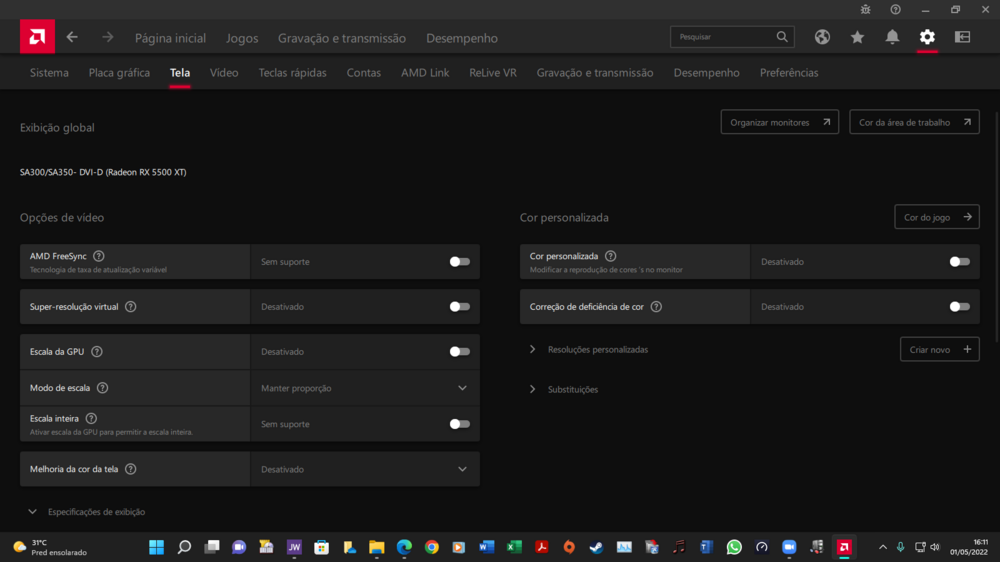
Task: Toggle AMD FreeSync switch
Action: tap(459, 262)
